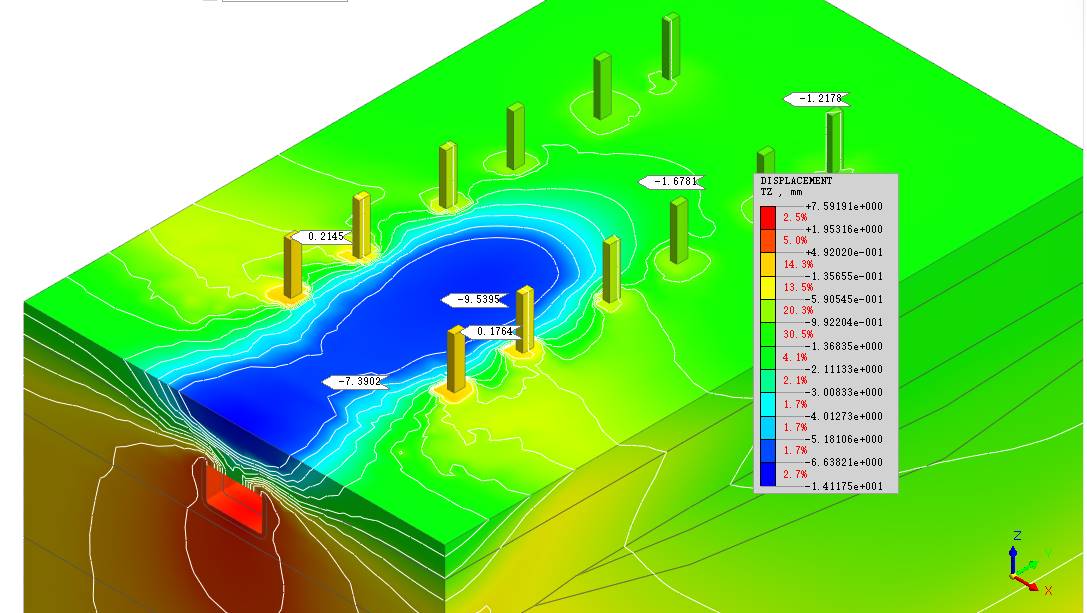Pick the -9.5395 displacement value tag
Image resolution: width=1087 pixels, height=613 pixels.
(x=475, y=300)
